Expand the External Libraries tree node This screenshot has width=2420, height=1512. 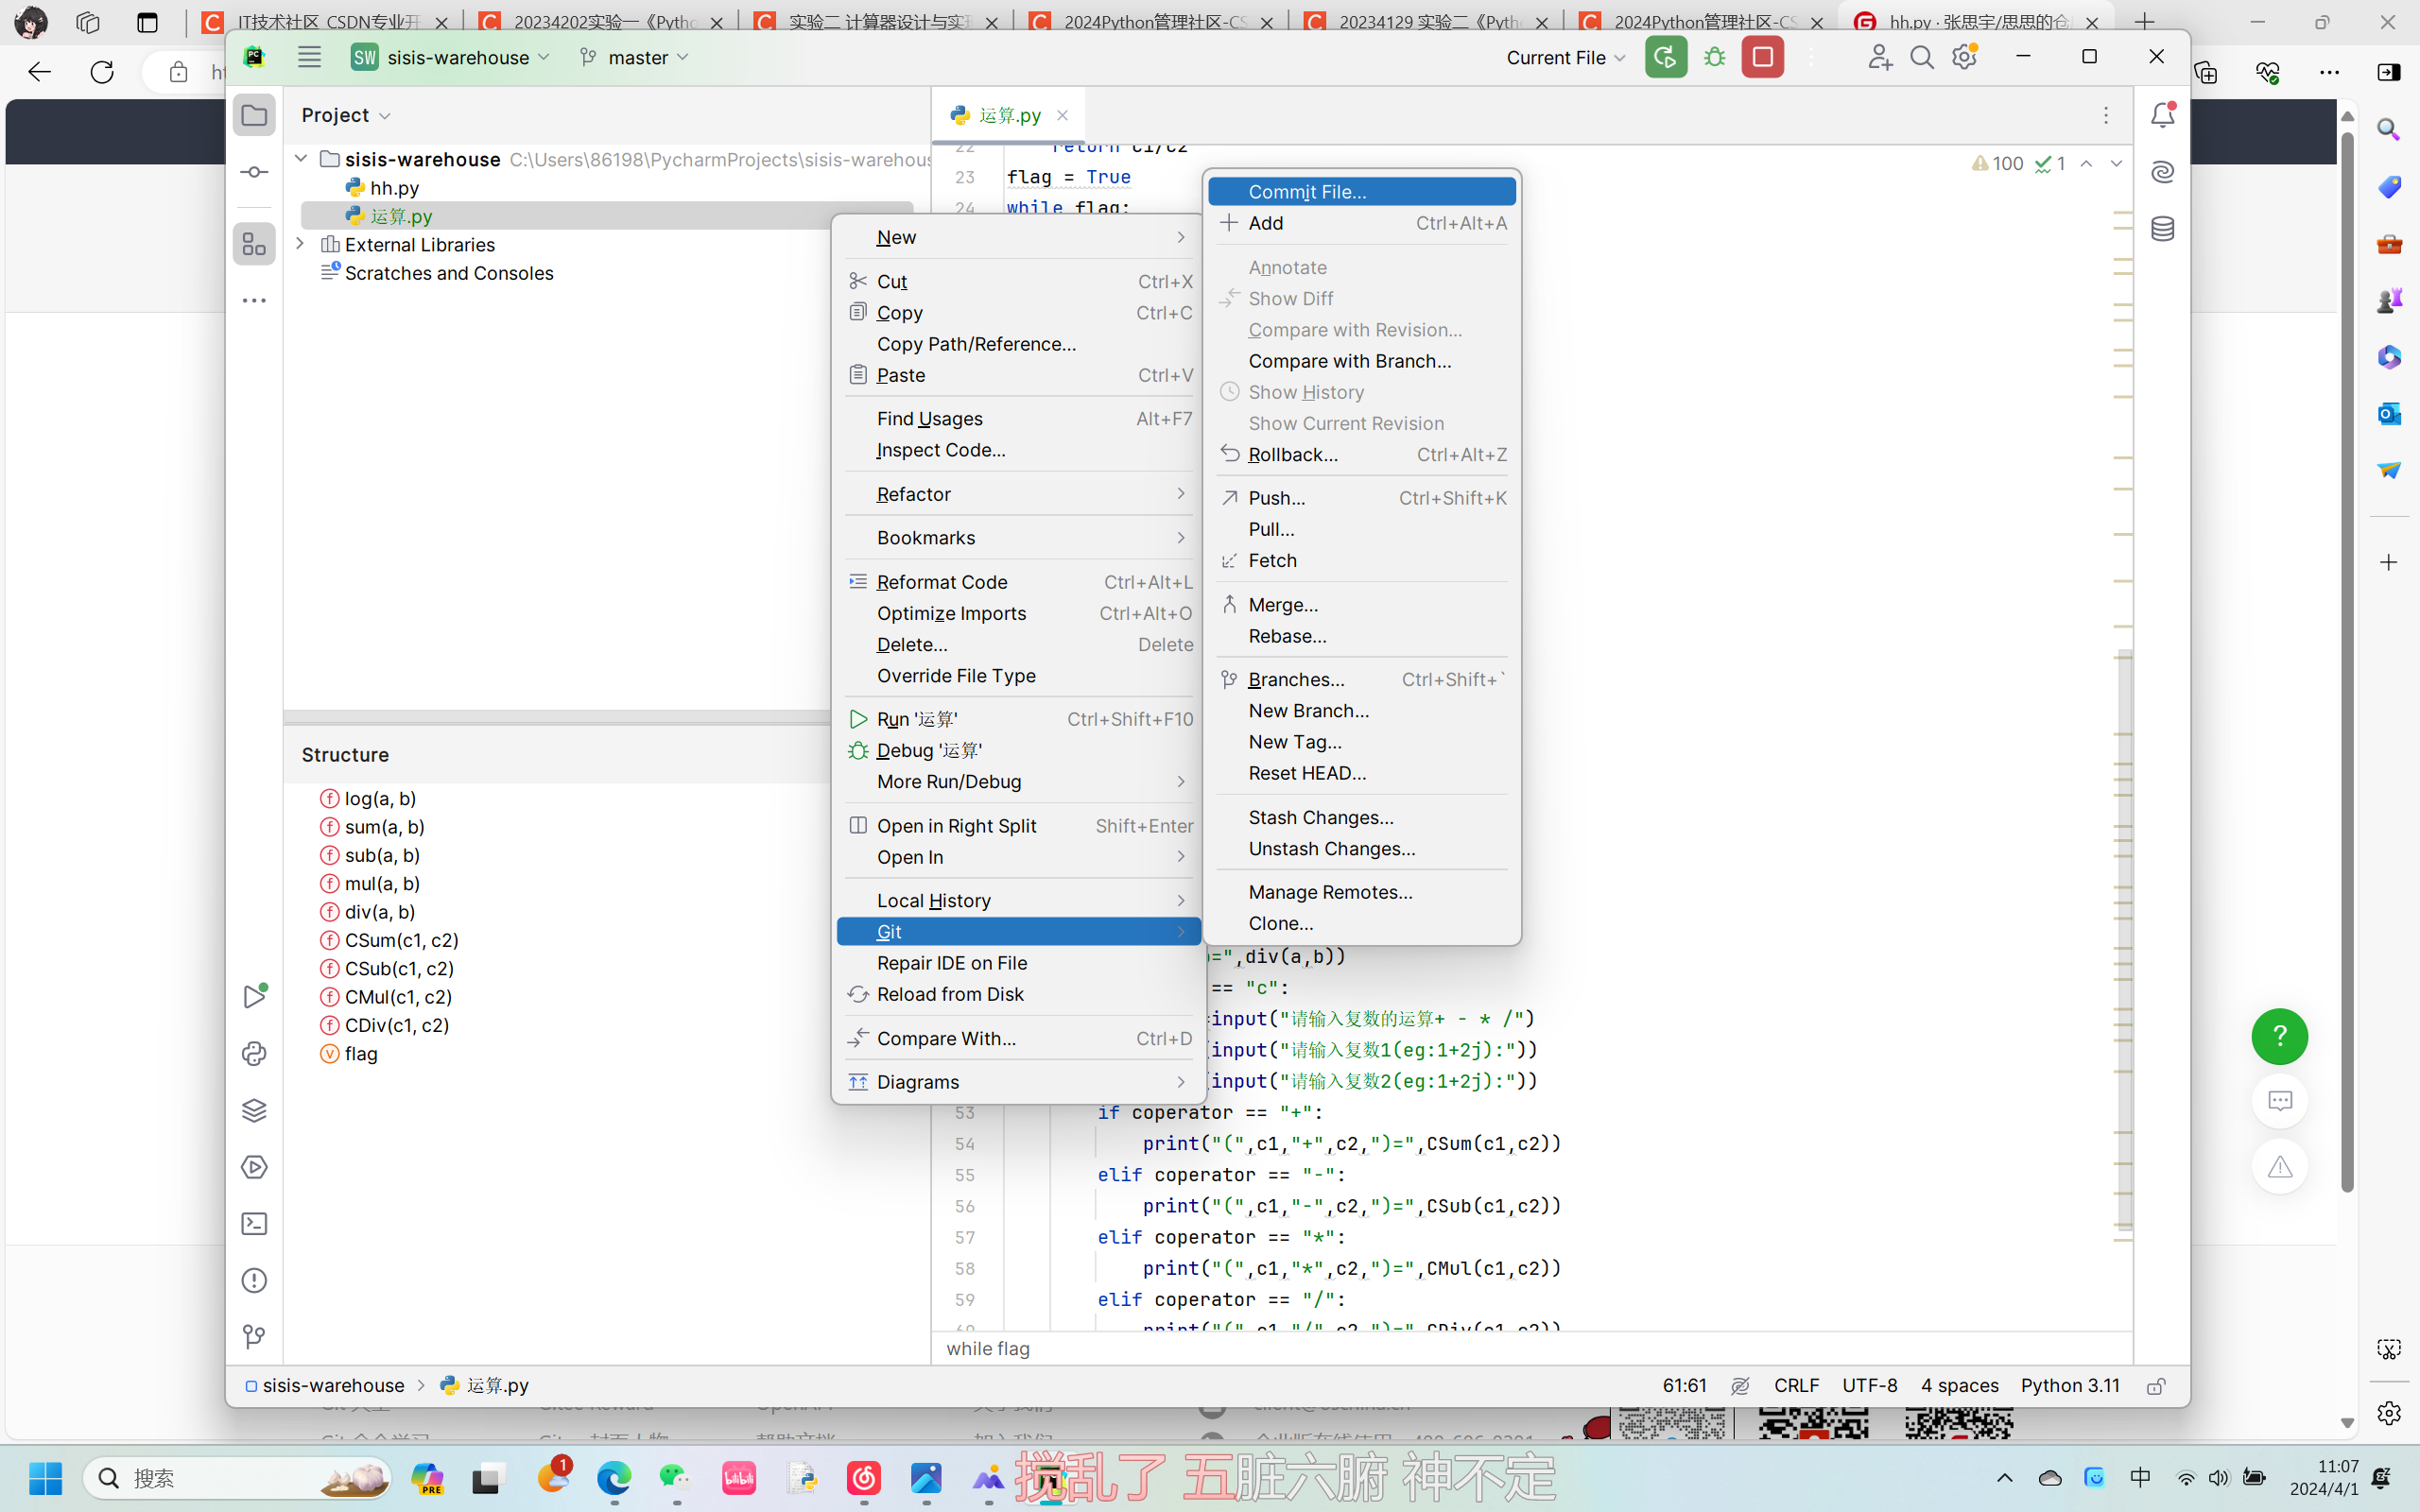pyautogui.click(x=300, y=244)
